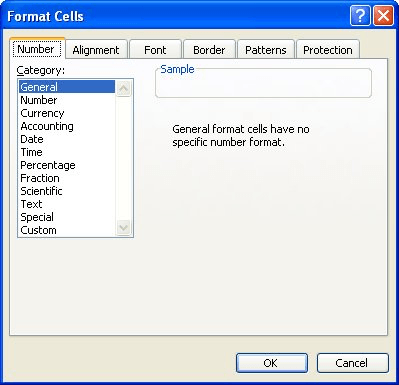The height and width of the screenshot is (385, 399).
Task: Click the category list scroll-up arrow
Action: point(124,88)
